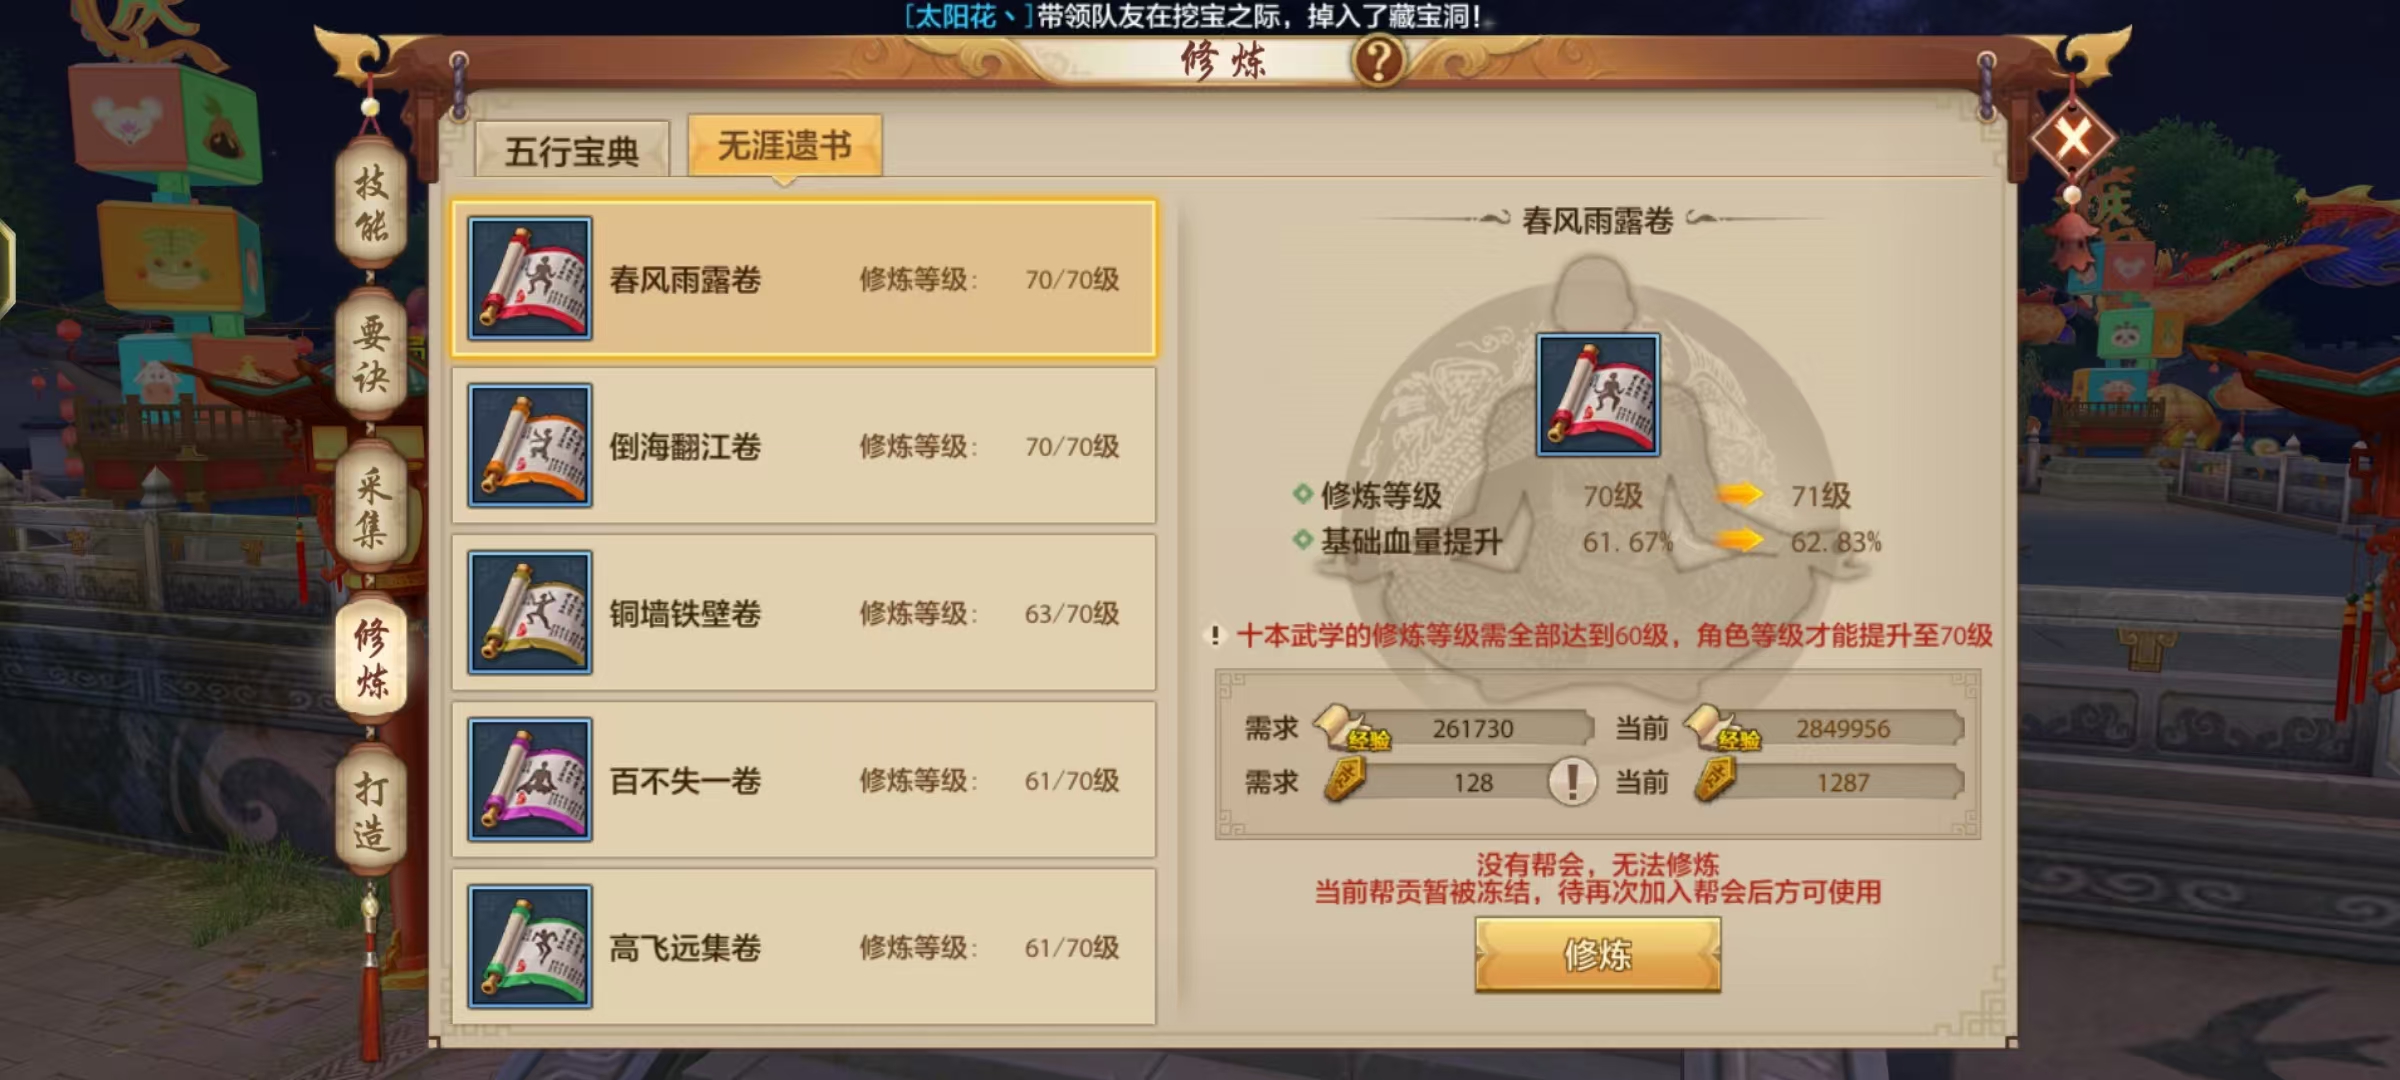
Task: Select the 铜墙铁壁卷 63/70级 row
Action: (x=804, y=613)
